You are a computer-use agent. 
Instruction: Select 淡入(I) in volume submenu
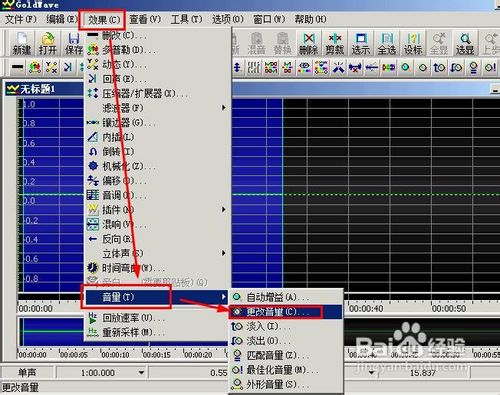(x=286, y=326)
